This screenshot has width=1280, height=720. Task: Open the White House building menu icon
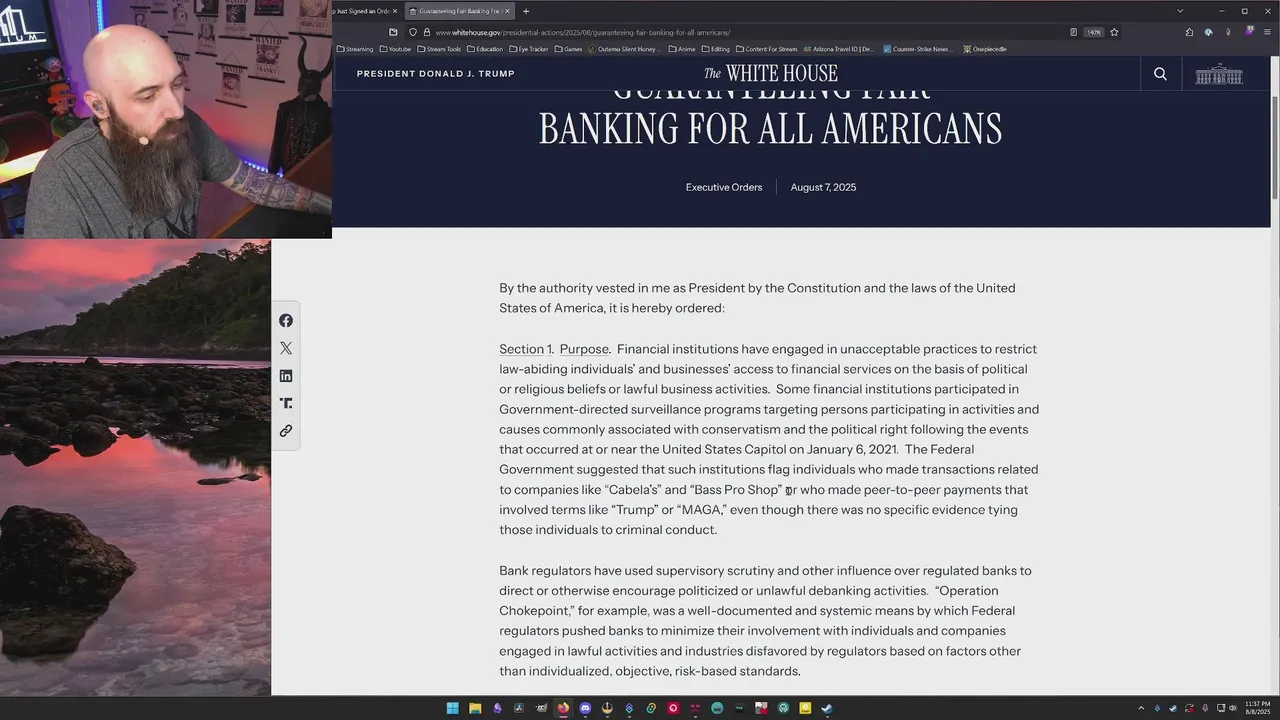point(1219,74)
